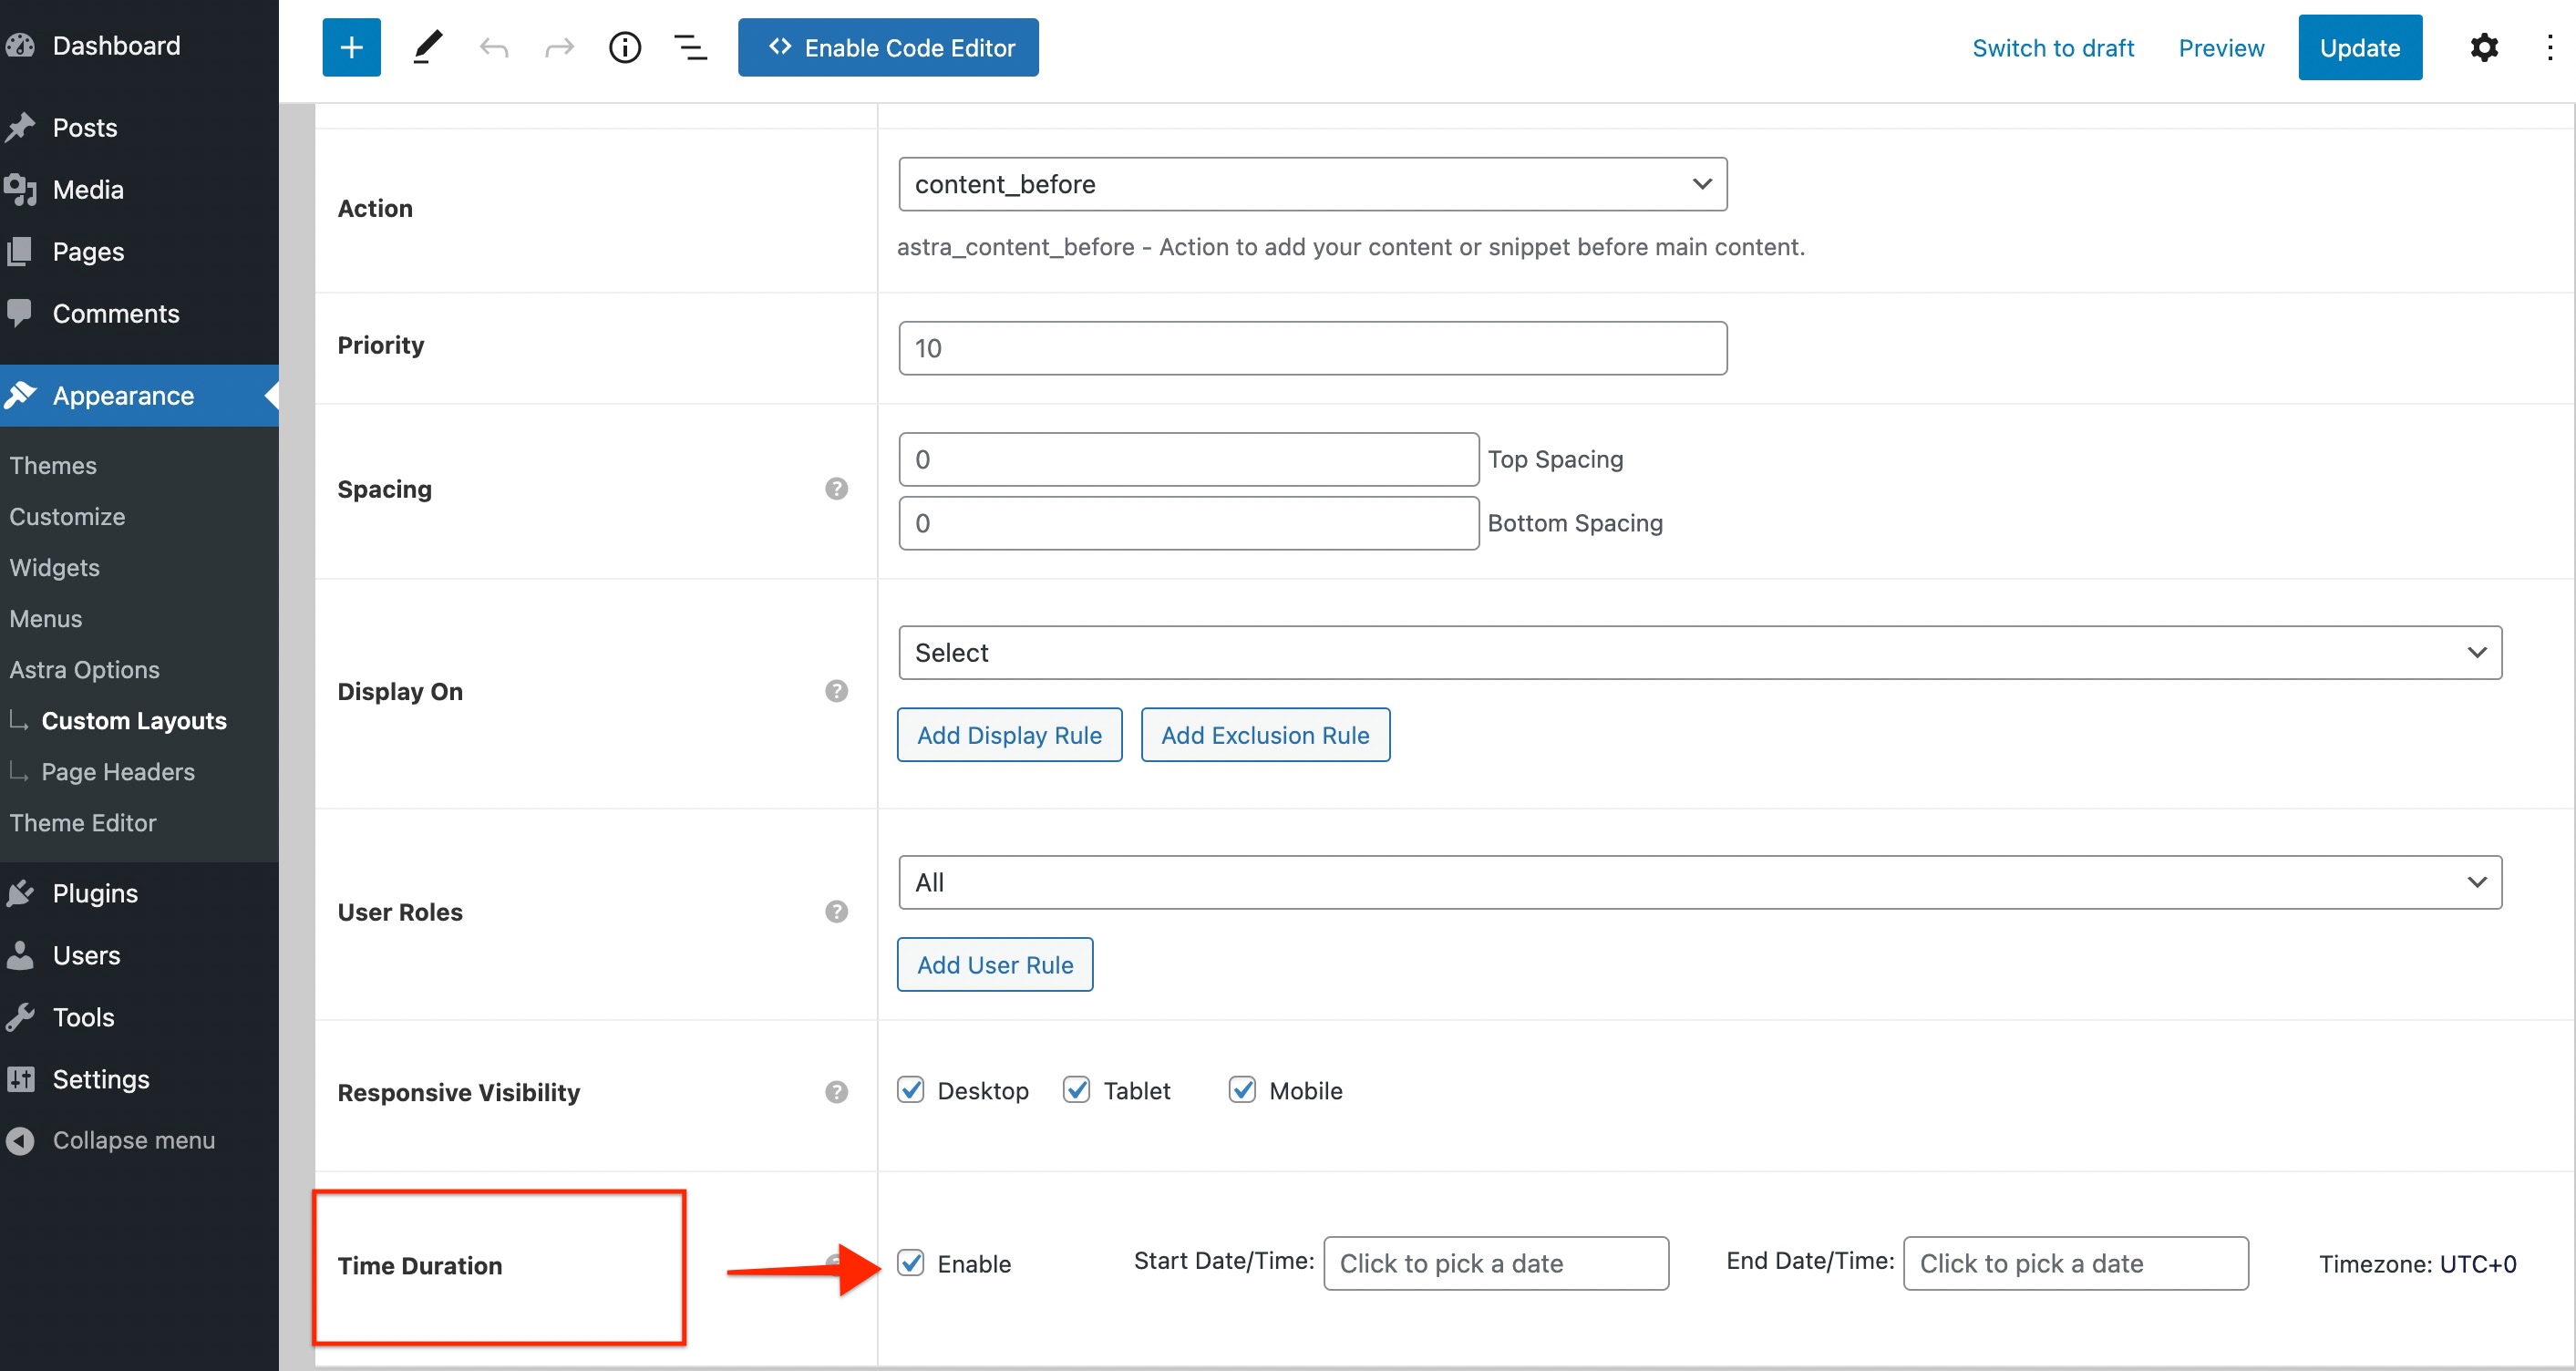Click Add User Rule button
2576x1371 pixels.
(995, 964)
